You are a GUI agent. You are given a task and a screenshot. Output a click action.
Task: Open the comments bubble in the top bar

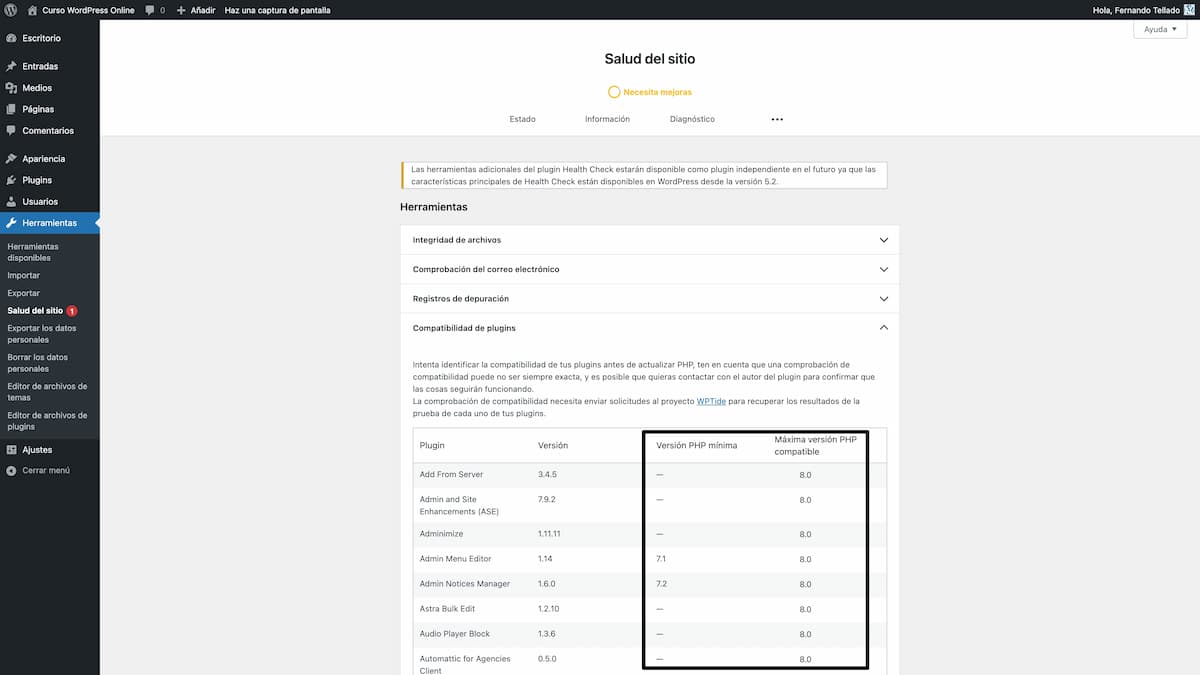[x=148, y=9]
